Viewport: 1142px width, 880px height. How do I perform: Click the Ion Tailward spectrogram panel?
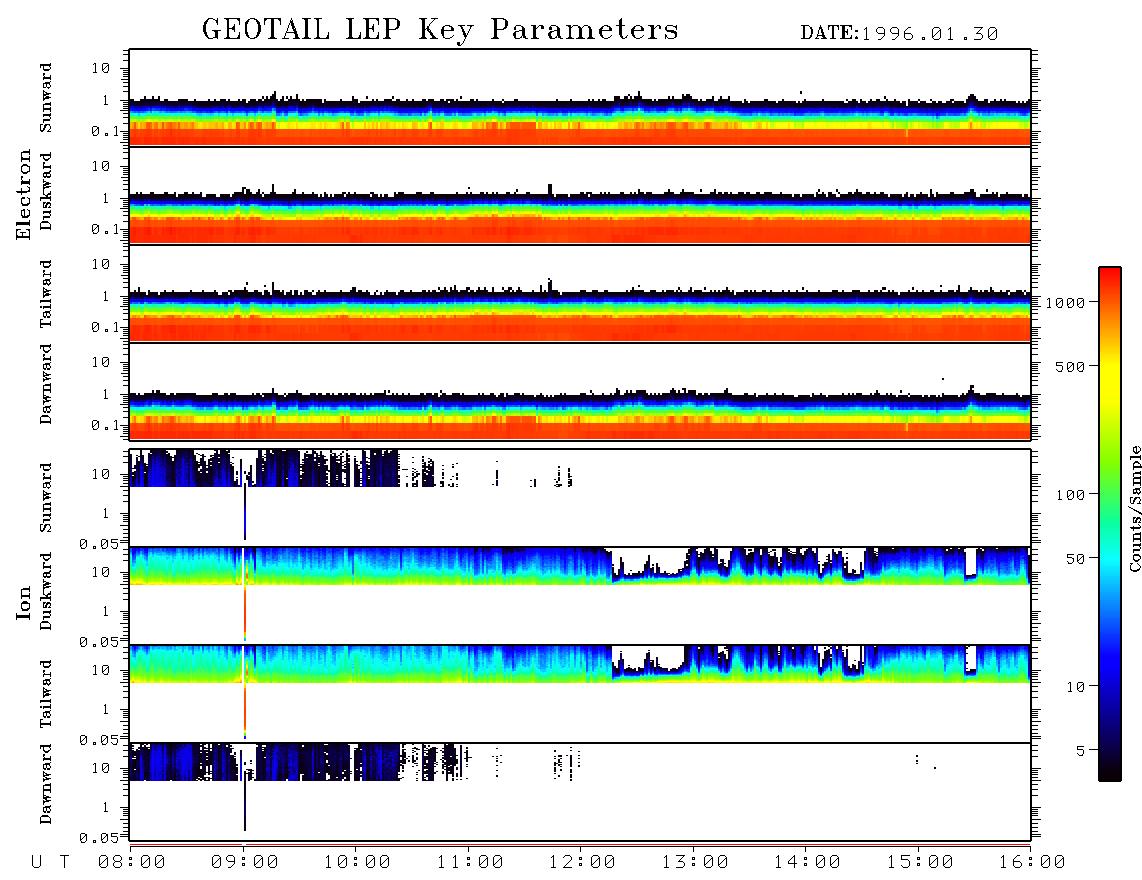(x=580, y=694)
